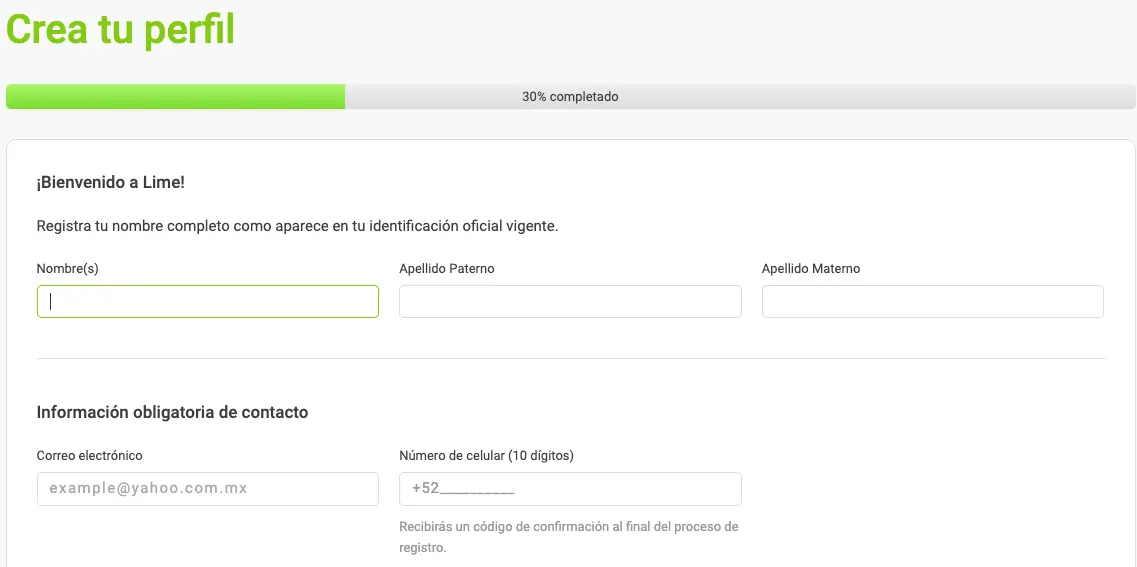Click the 'Apellido Paterno' field label
The width and height of the screenshot is (1137, 567).
[447, 268]
